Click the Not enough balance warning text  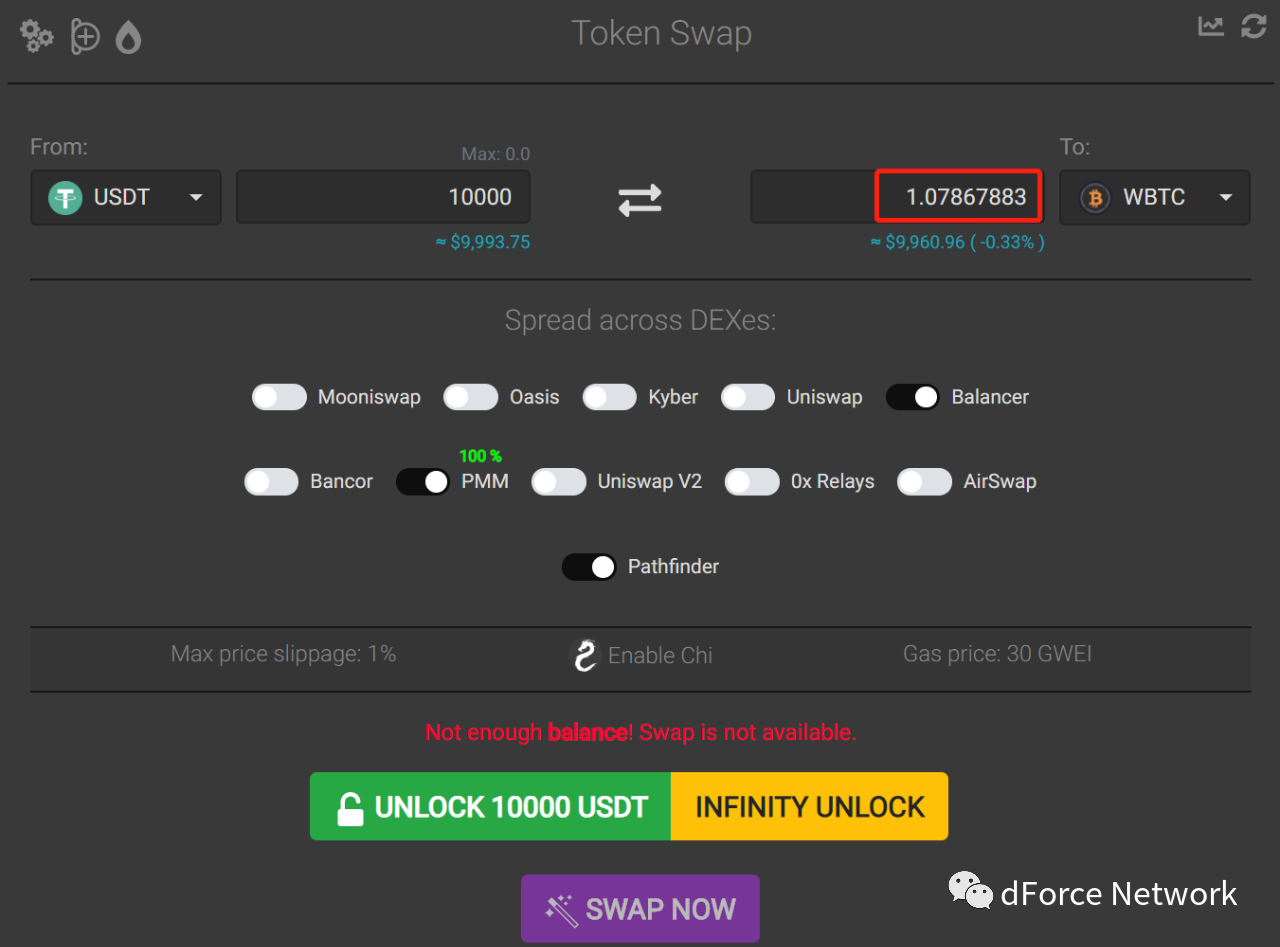[640, 732]
